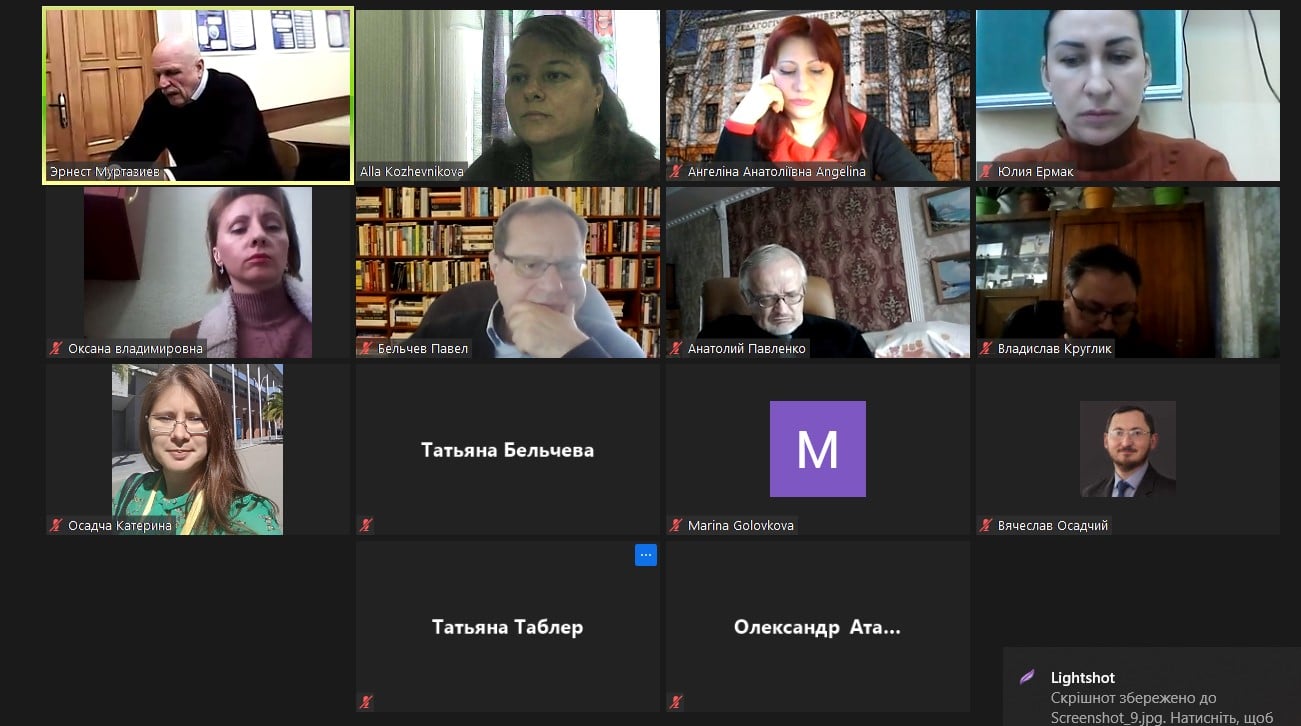Viewport: 1301px width, 726px height.
Task: Click muted mic icon beside Анатолий Павленко
Action: coord(677,349)
